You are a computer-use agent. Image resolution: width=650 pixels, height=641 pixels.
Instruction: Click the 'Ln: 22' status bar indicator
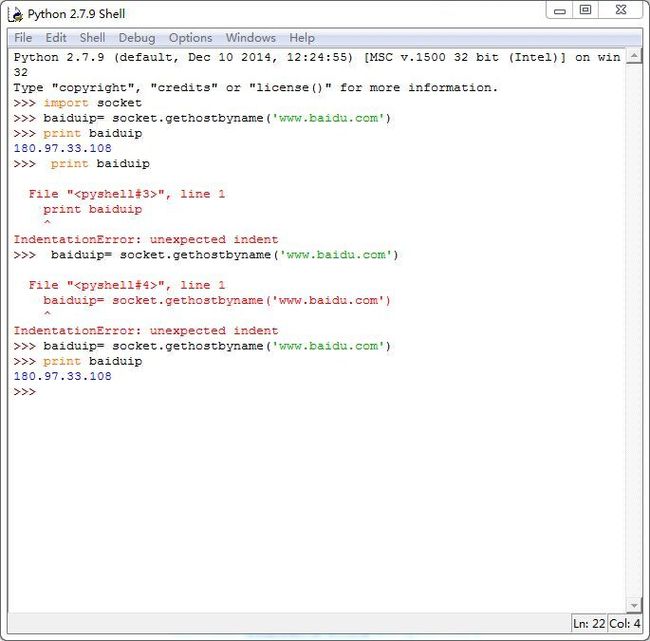pyautogui.click(x=589, y=623)
